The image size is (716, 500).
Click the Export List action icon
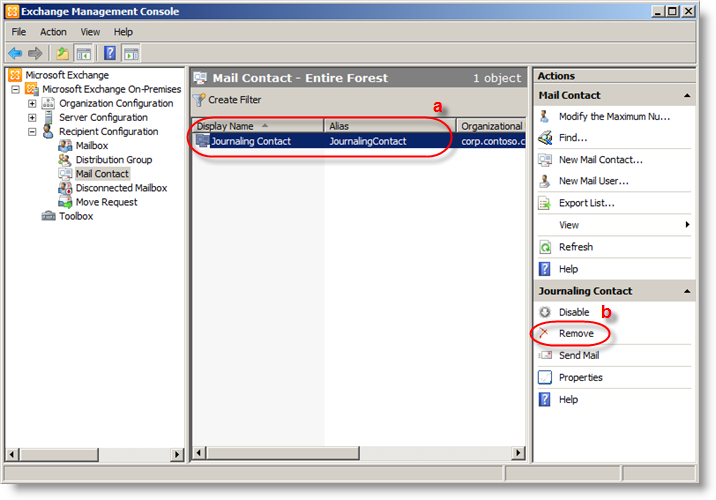coord(545,203)
